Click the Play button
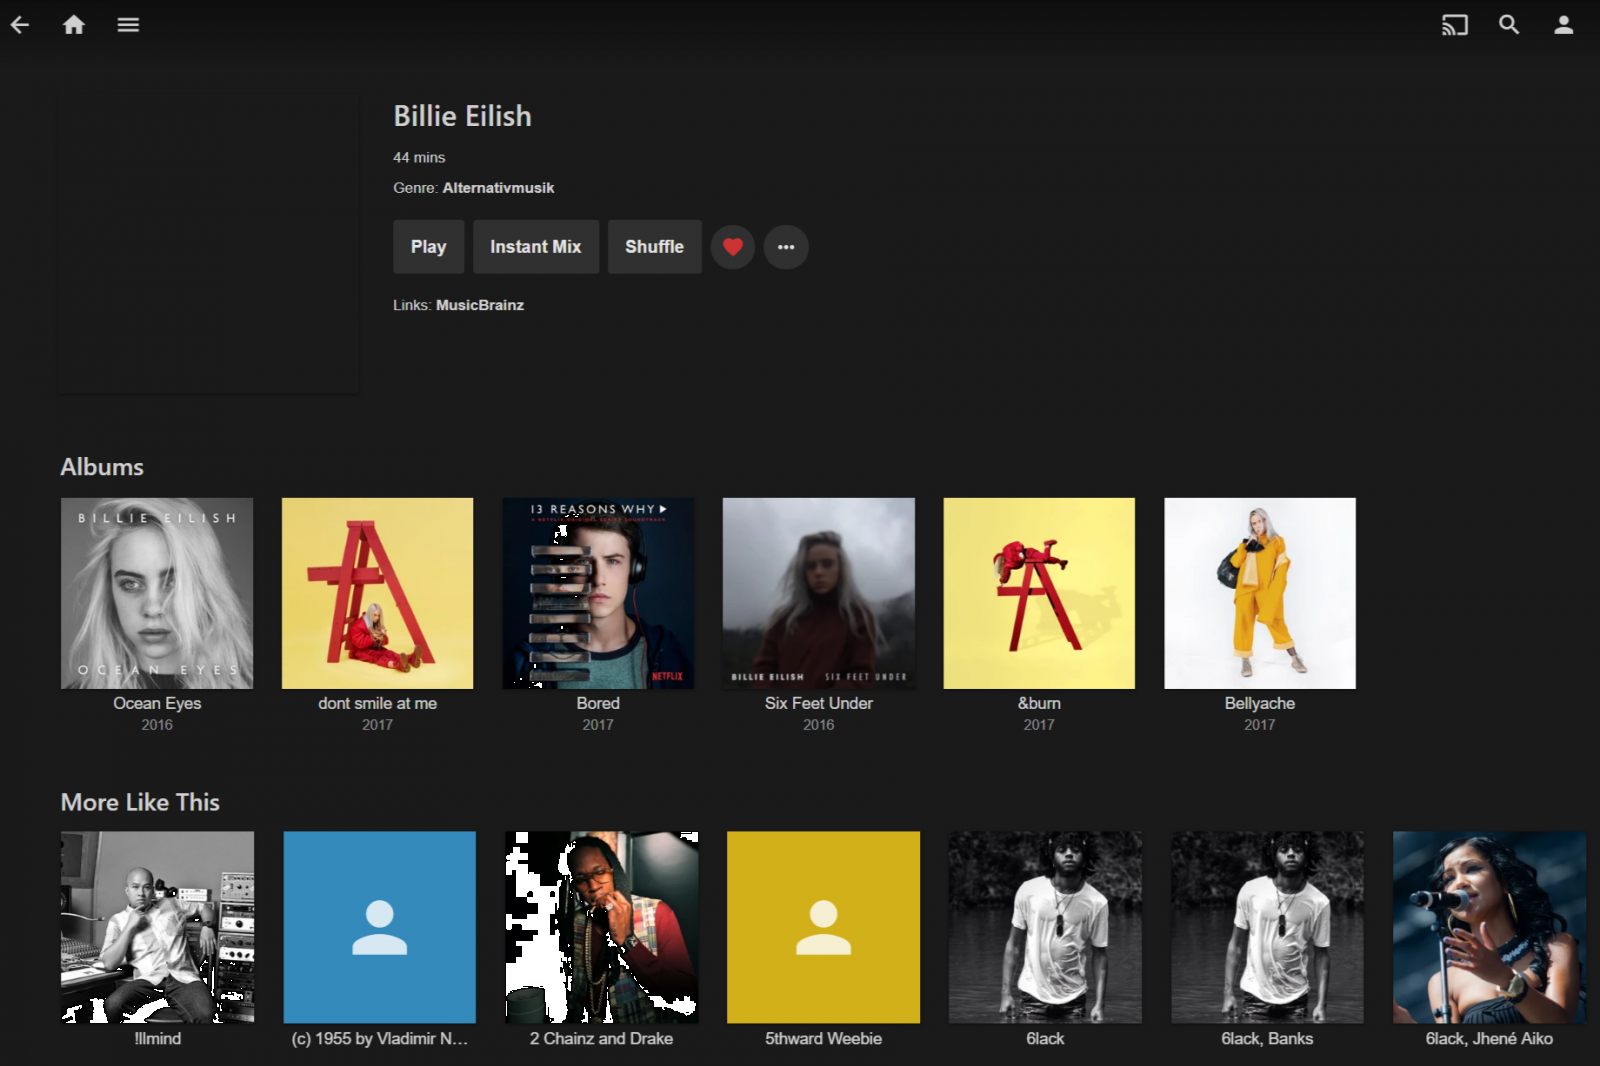The height and width of the screenshot is (1066, 1600). coord(428,247)
